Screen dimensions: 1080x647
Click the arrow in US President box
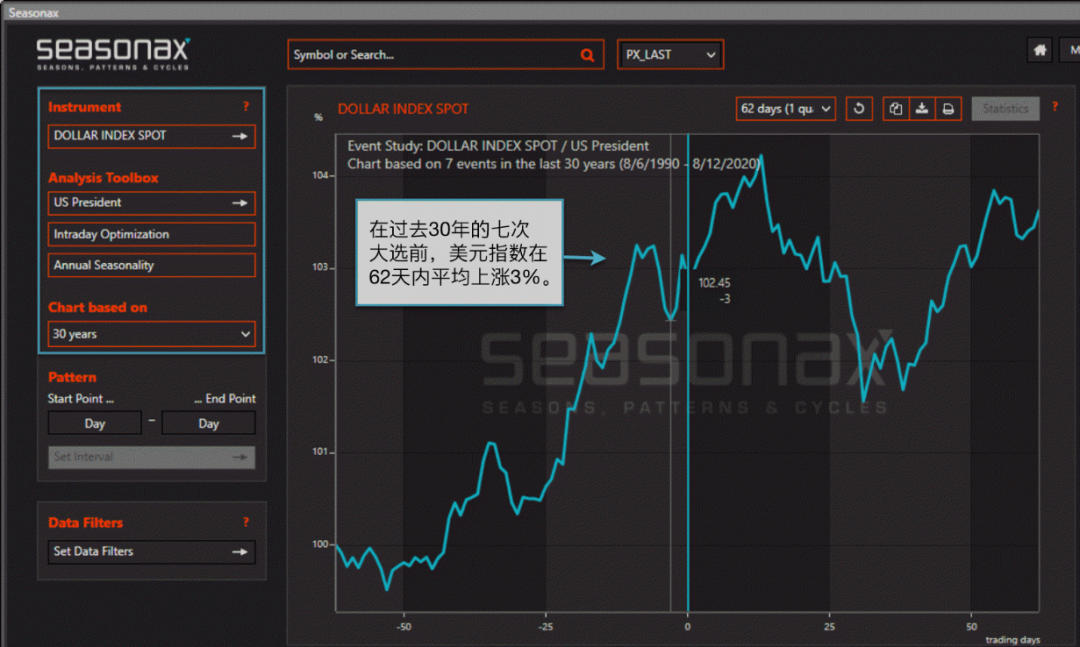[x=240, y=203]
